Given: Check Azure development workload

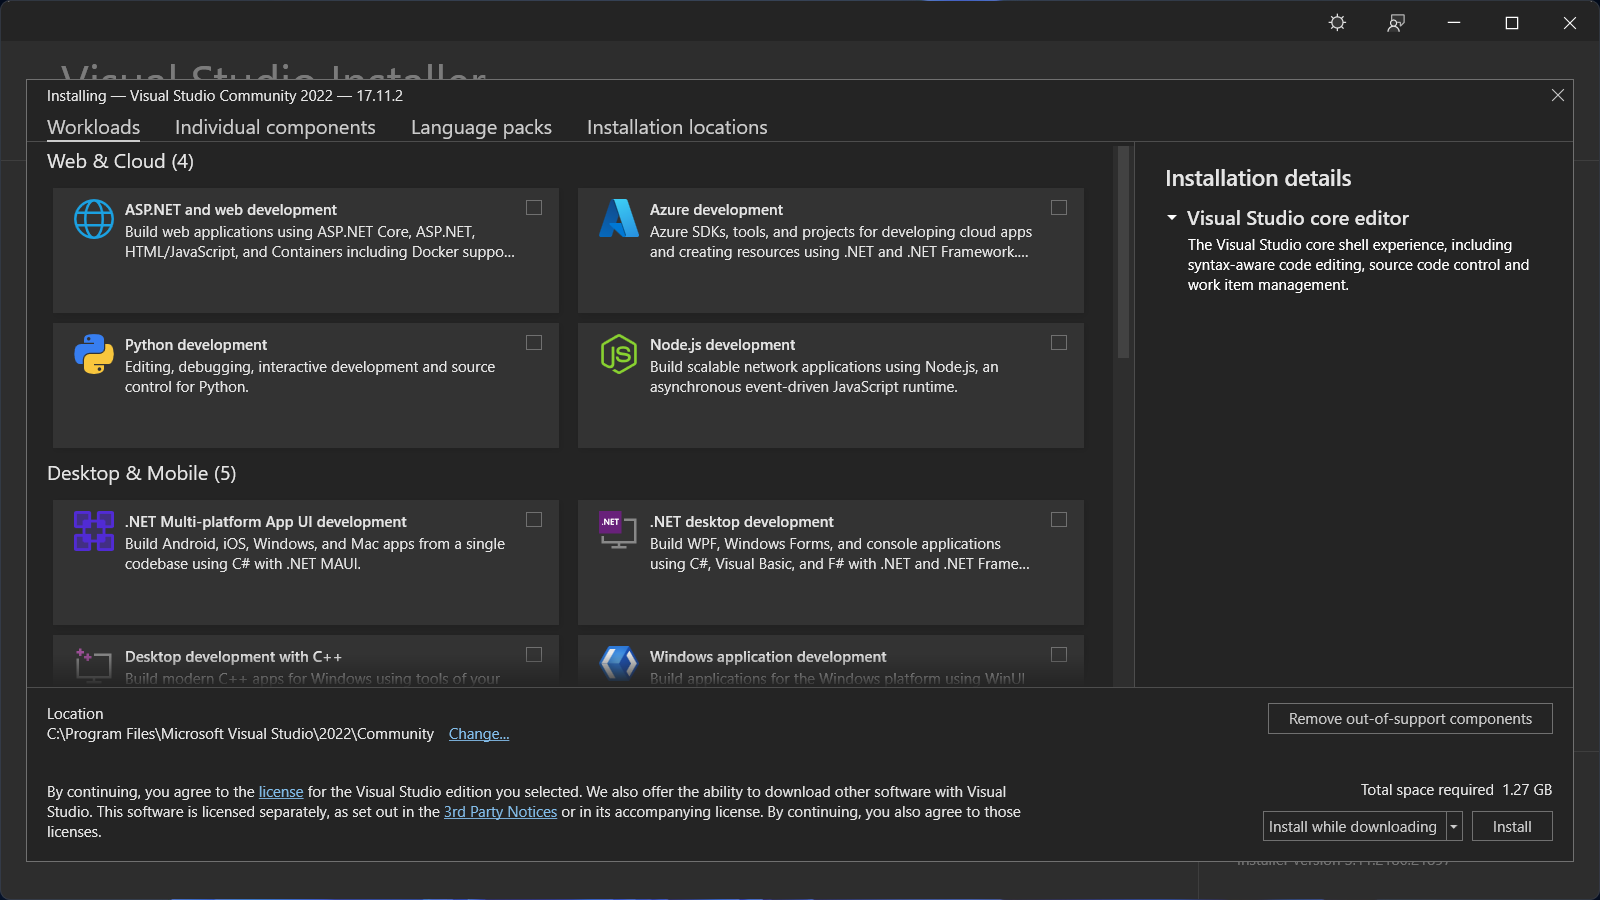Looking at the screenshot, I should pyautogui.click(x=1059, y=208).
